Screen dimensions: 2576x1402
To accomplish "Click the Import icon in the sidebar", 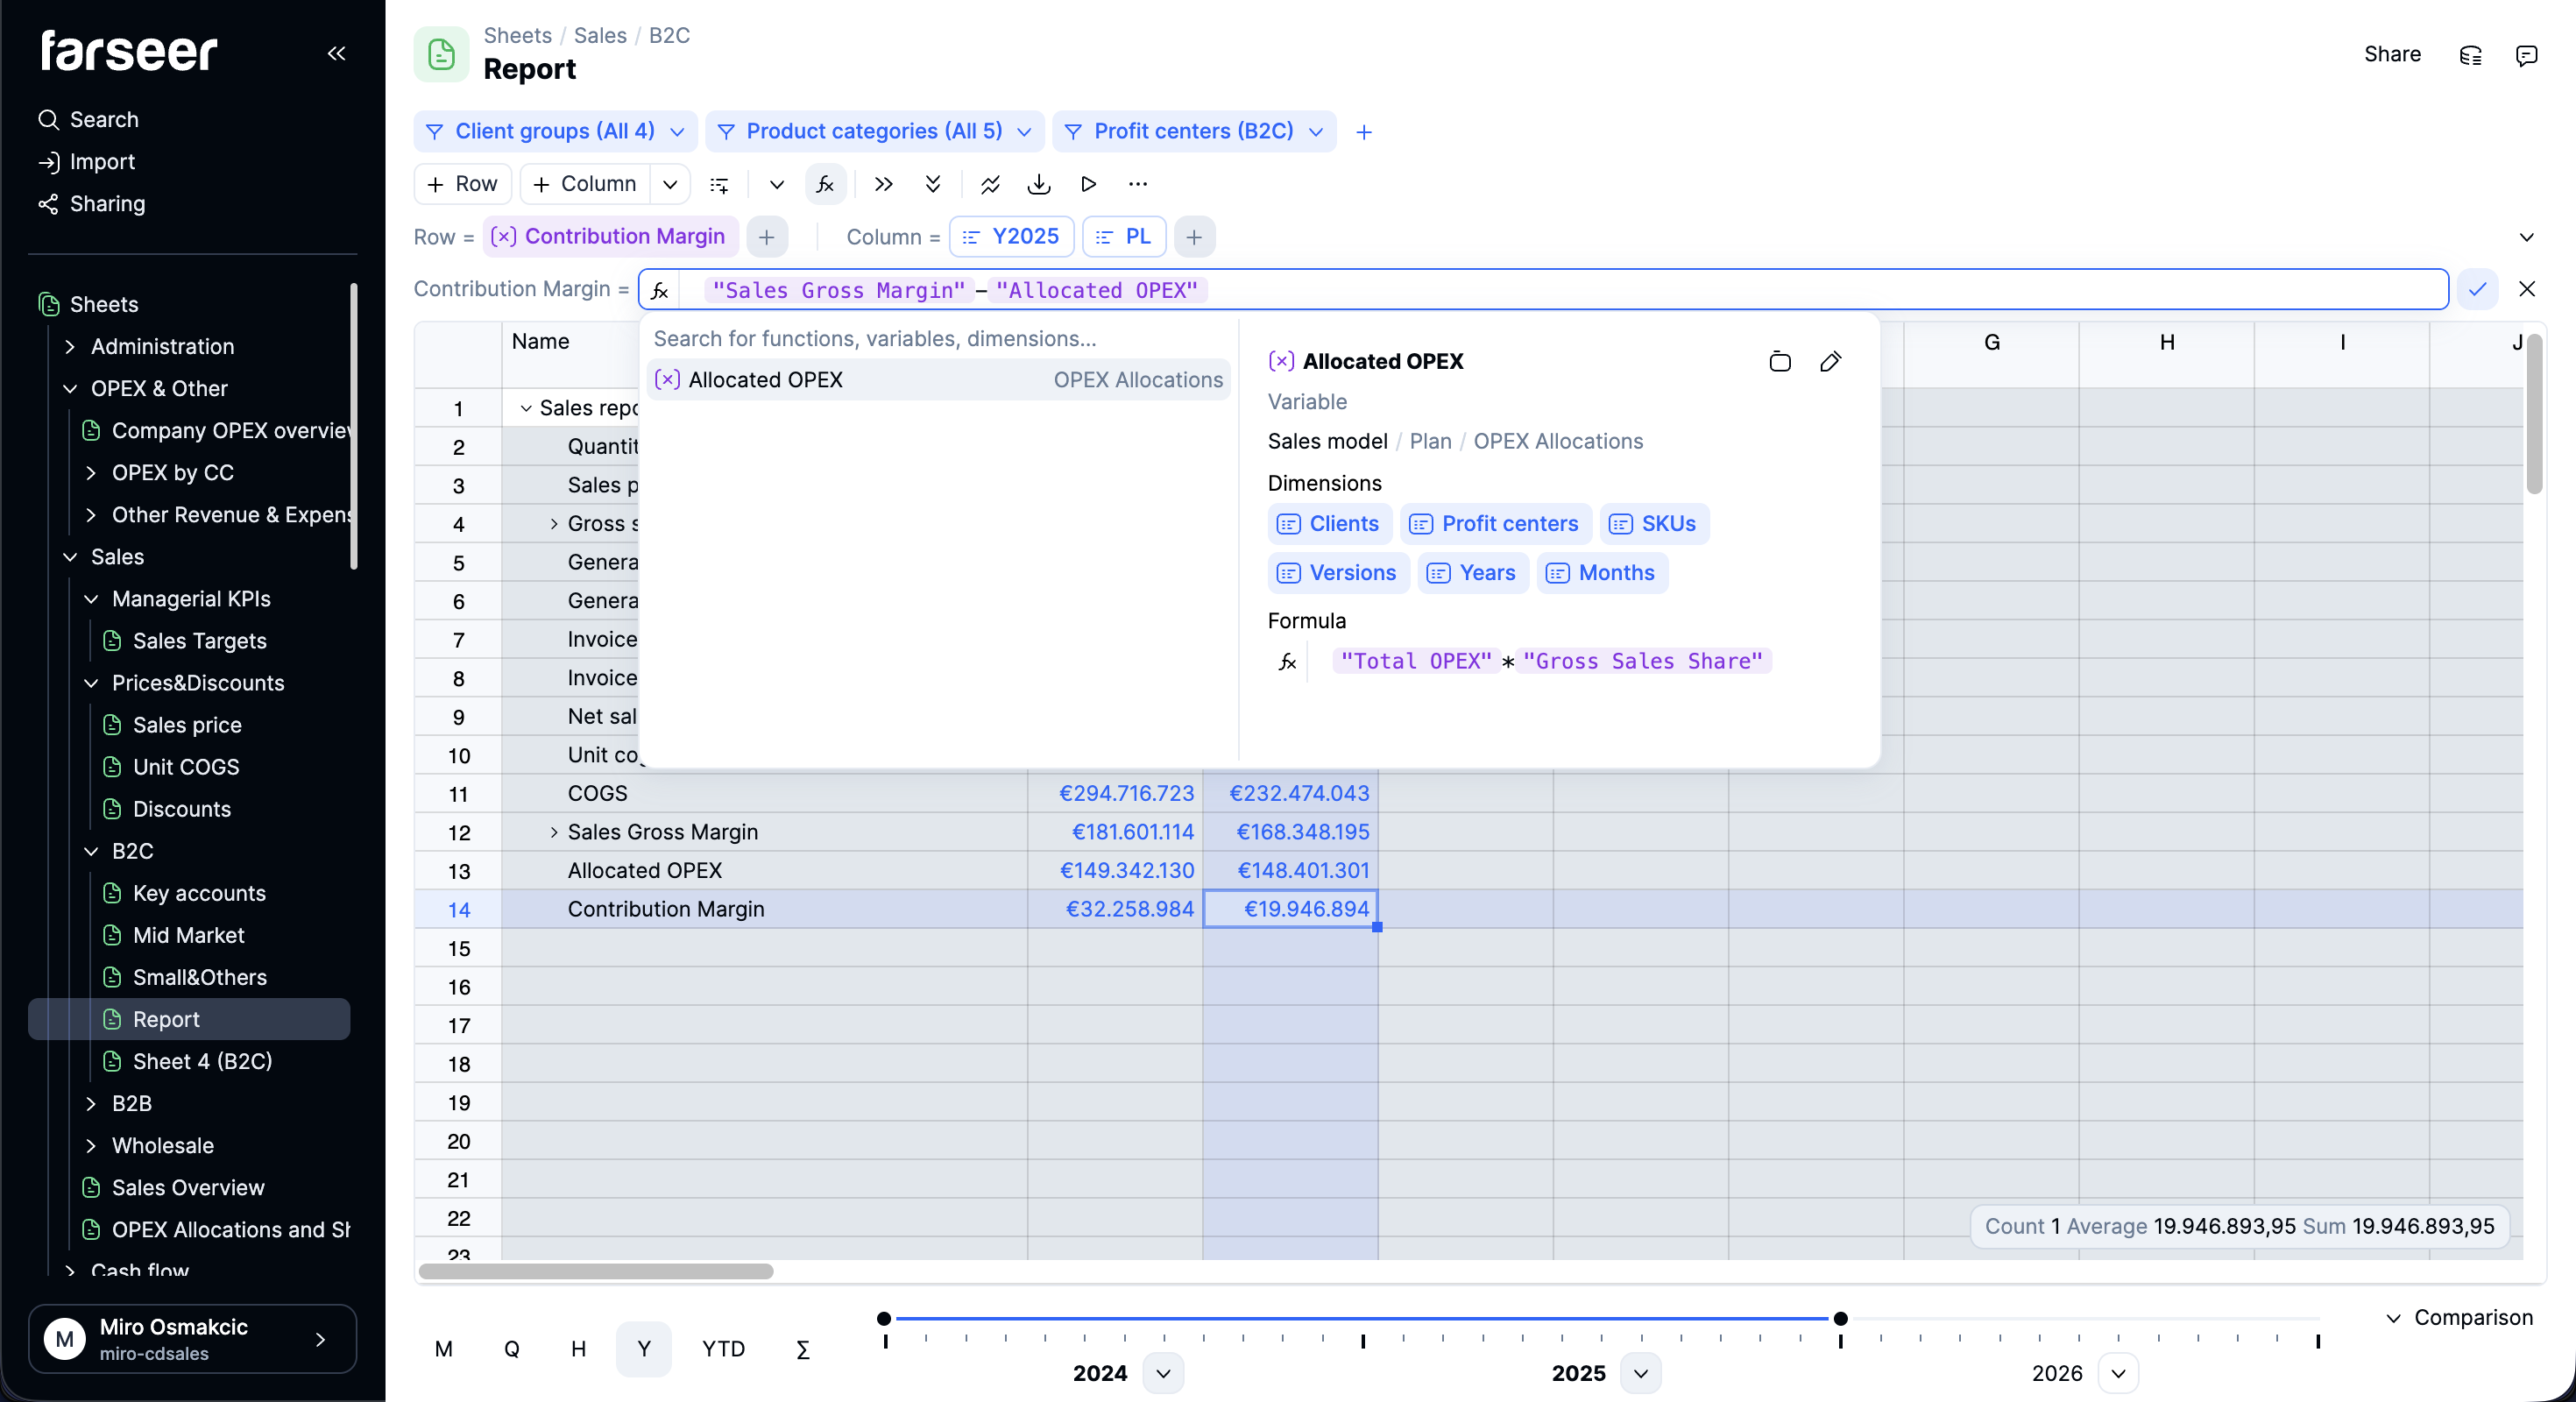I will click(50, 161).
